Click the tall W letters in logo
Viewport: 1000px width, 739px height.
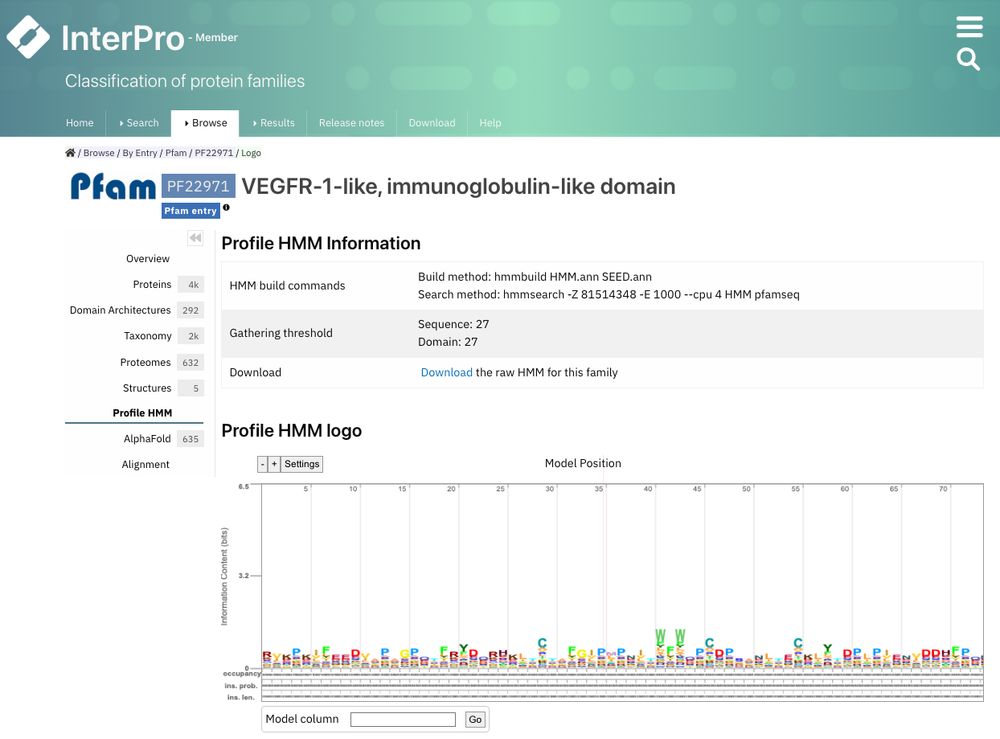670,638
